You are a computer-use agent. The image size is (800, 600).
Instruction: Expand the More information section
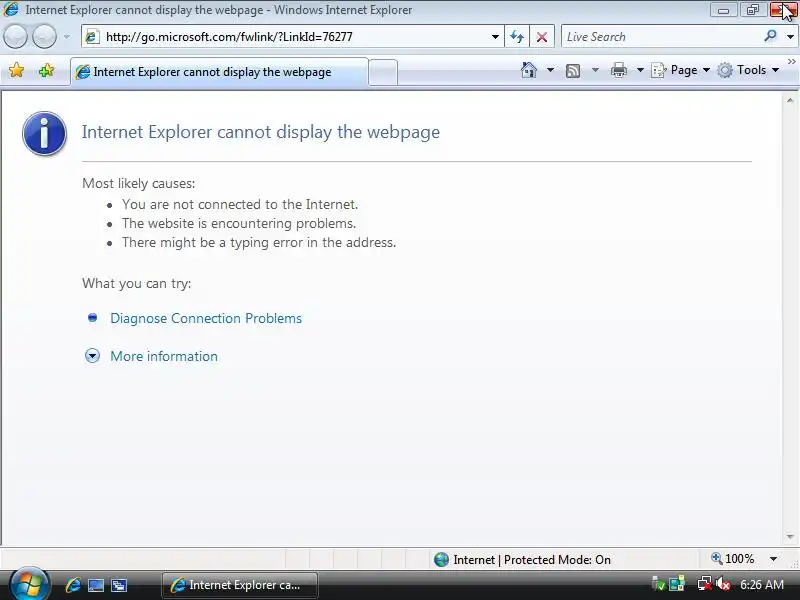click(164, 356)
